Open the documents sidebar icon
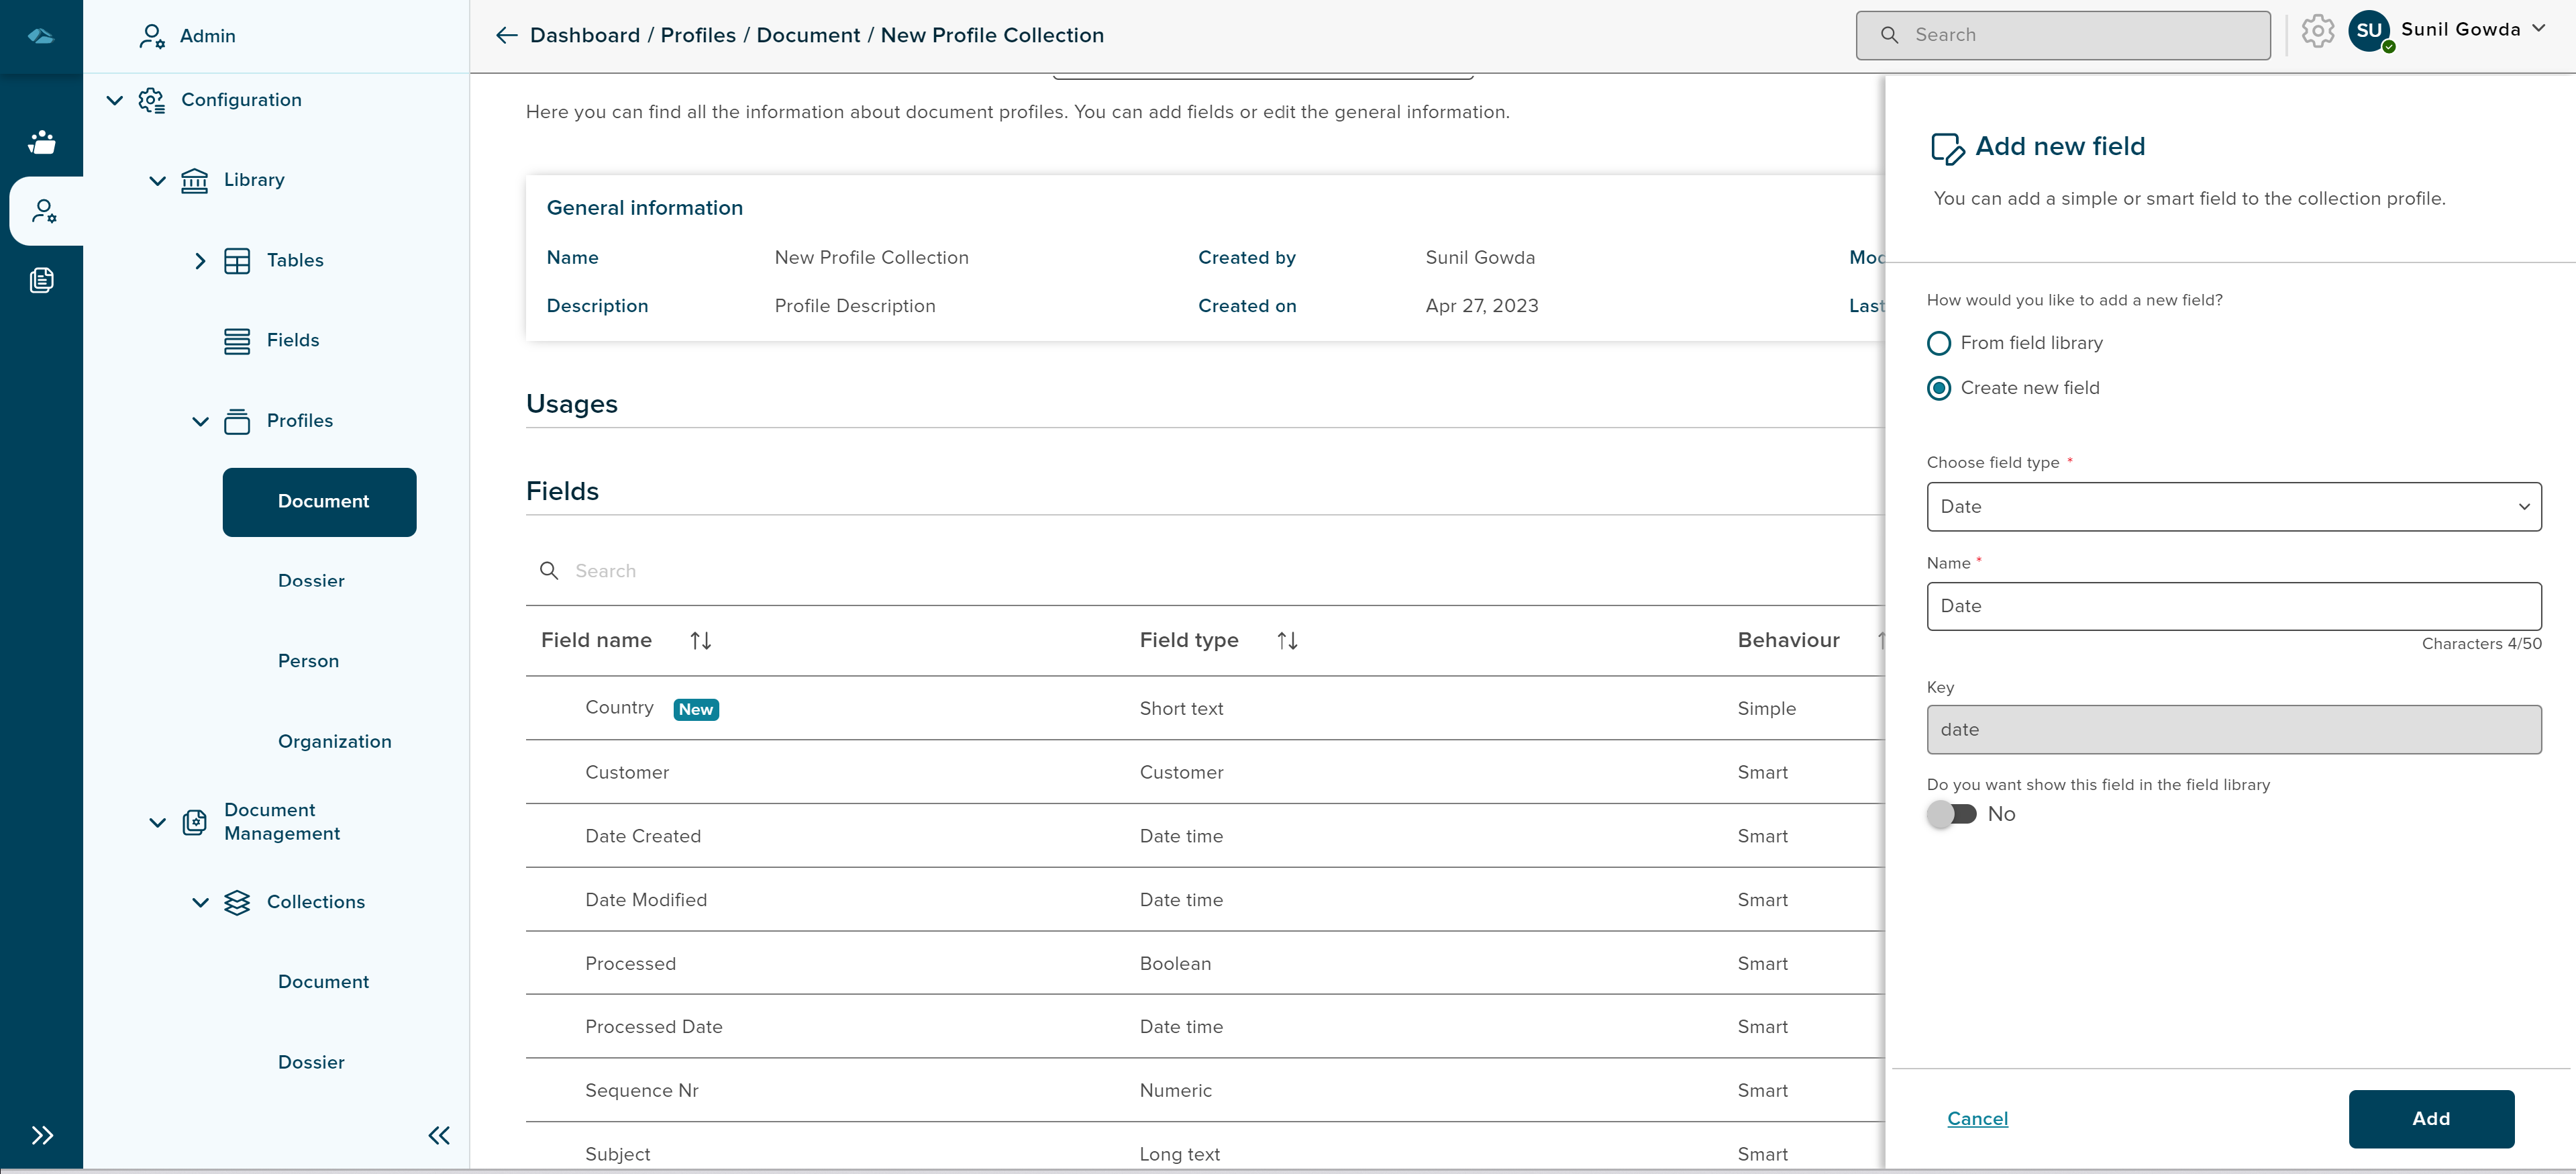 pos(41,280)
